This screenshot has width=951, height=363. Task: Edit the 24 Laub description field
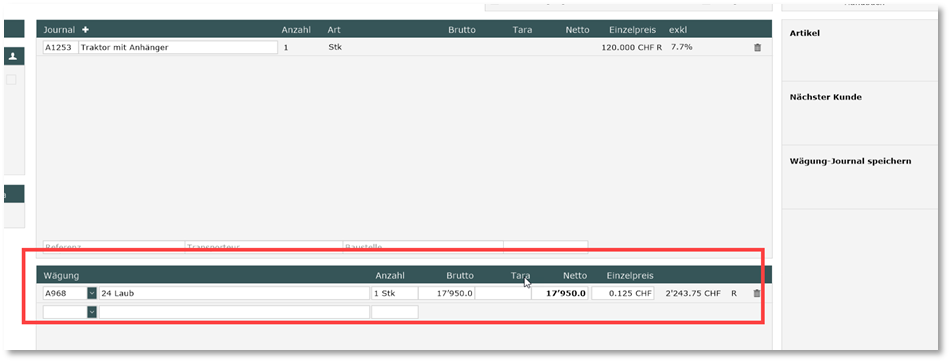[234, 293]
